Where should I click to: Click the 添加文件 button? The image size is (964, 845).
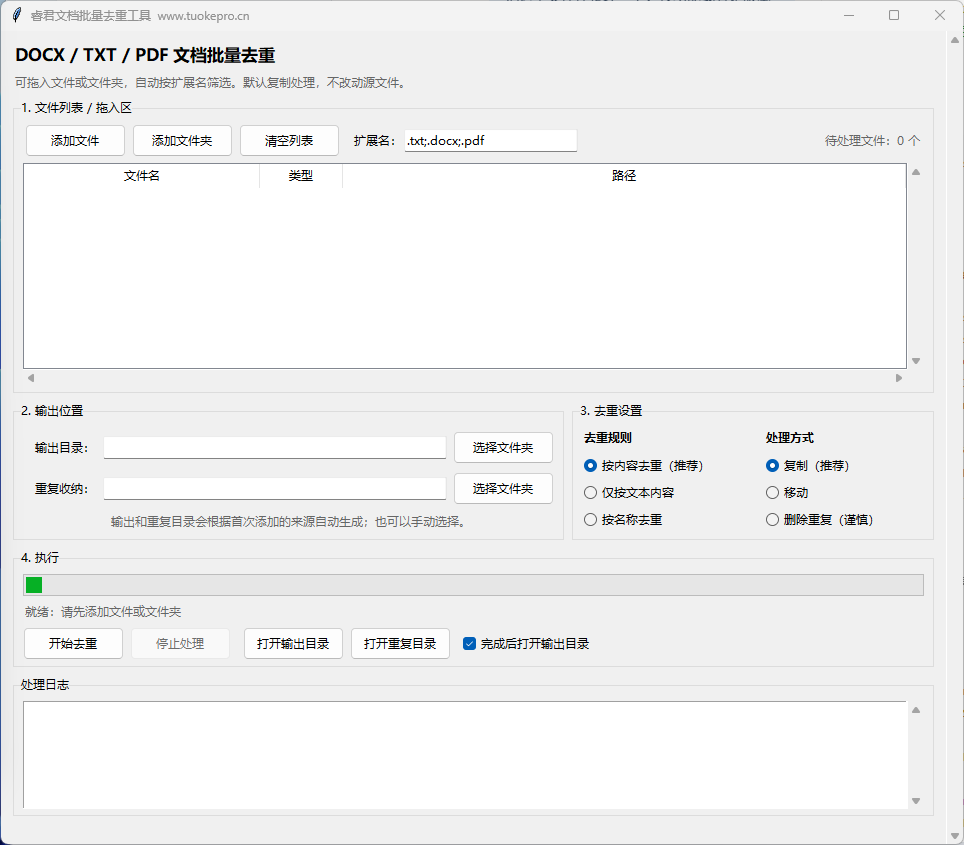click(x=75, y=141)
